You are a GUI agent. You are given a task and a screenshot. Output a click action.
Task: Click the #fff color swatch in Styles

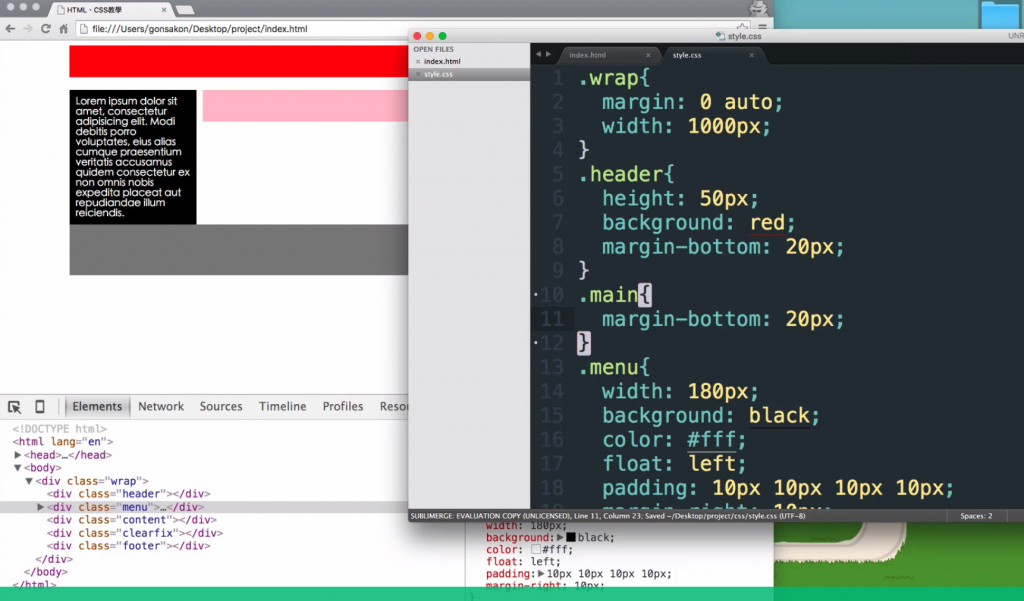click(536, 549)
